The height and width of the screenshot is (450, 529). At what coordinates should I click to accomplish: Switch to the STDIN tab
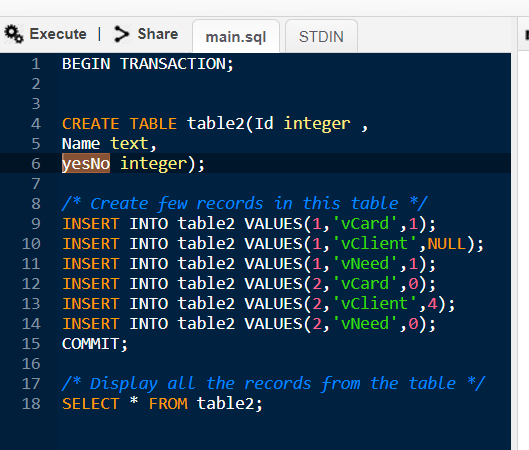pyautogui.click(x=321, y=36)
